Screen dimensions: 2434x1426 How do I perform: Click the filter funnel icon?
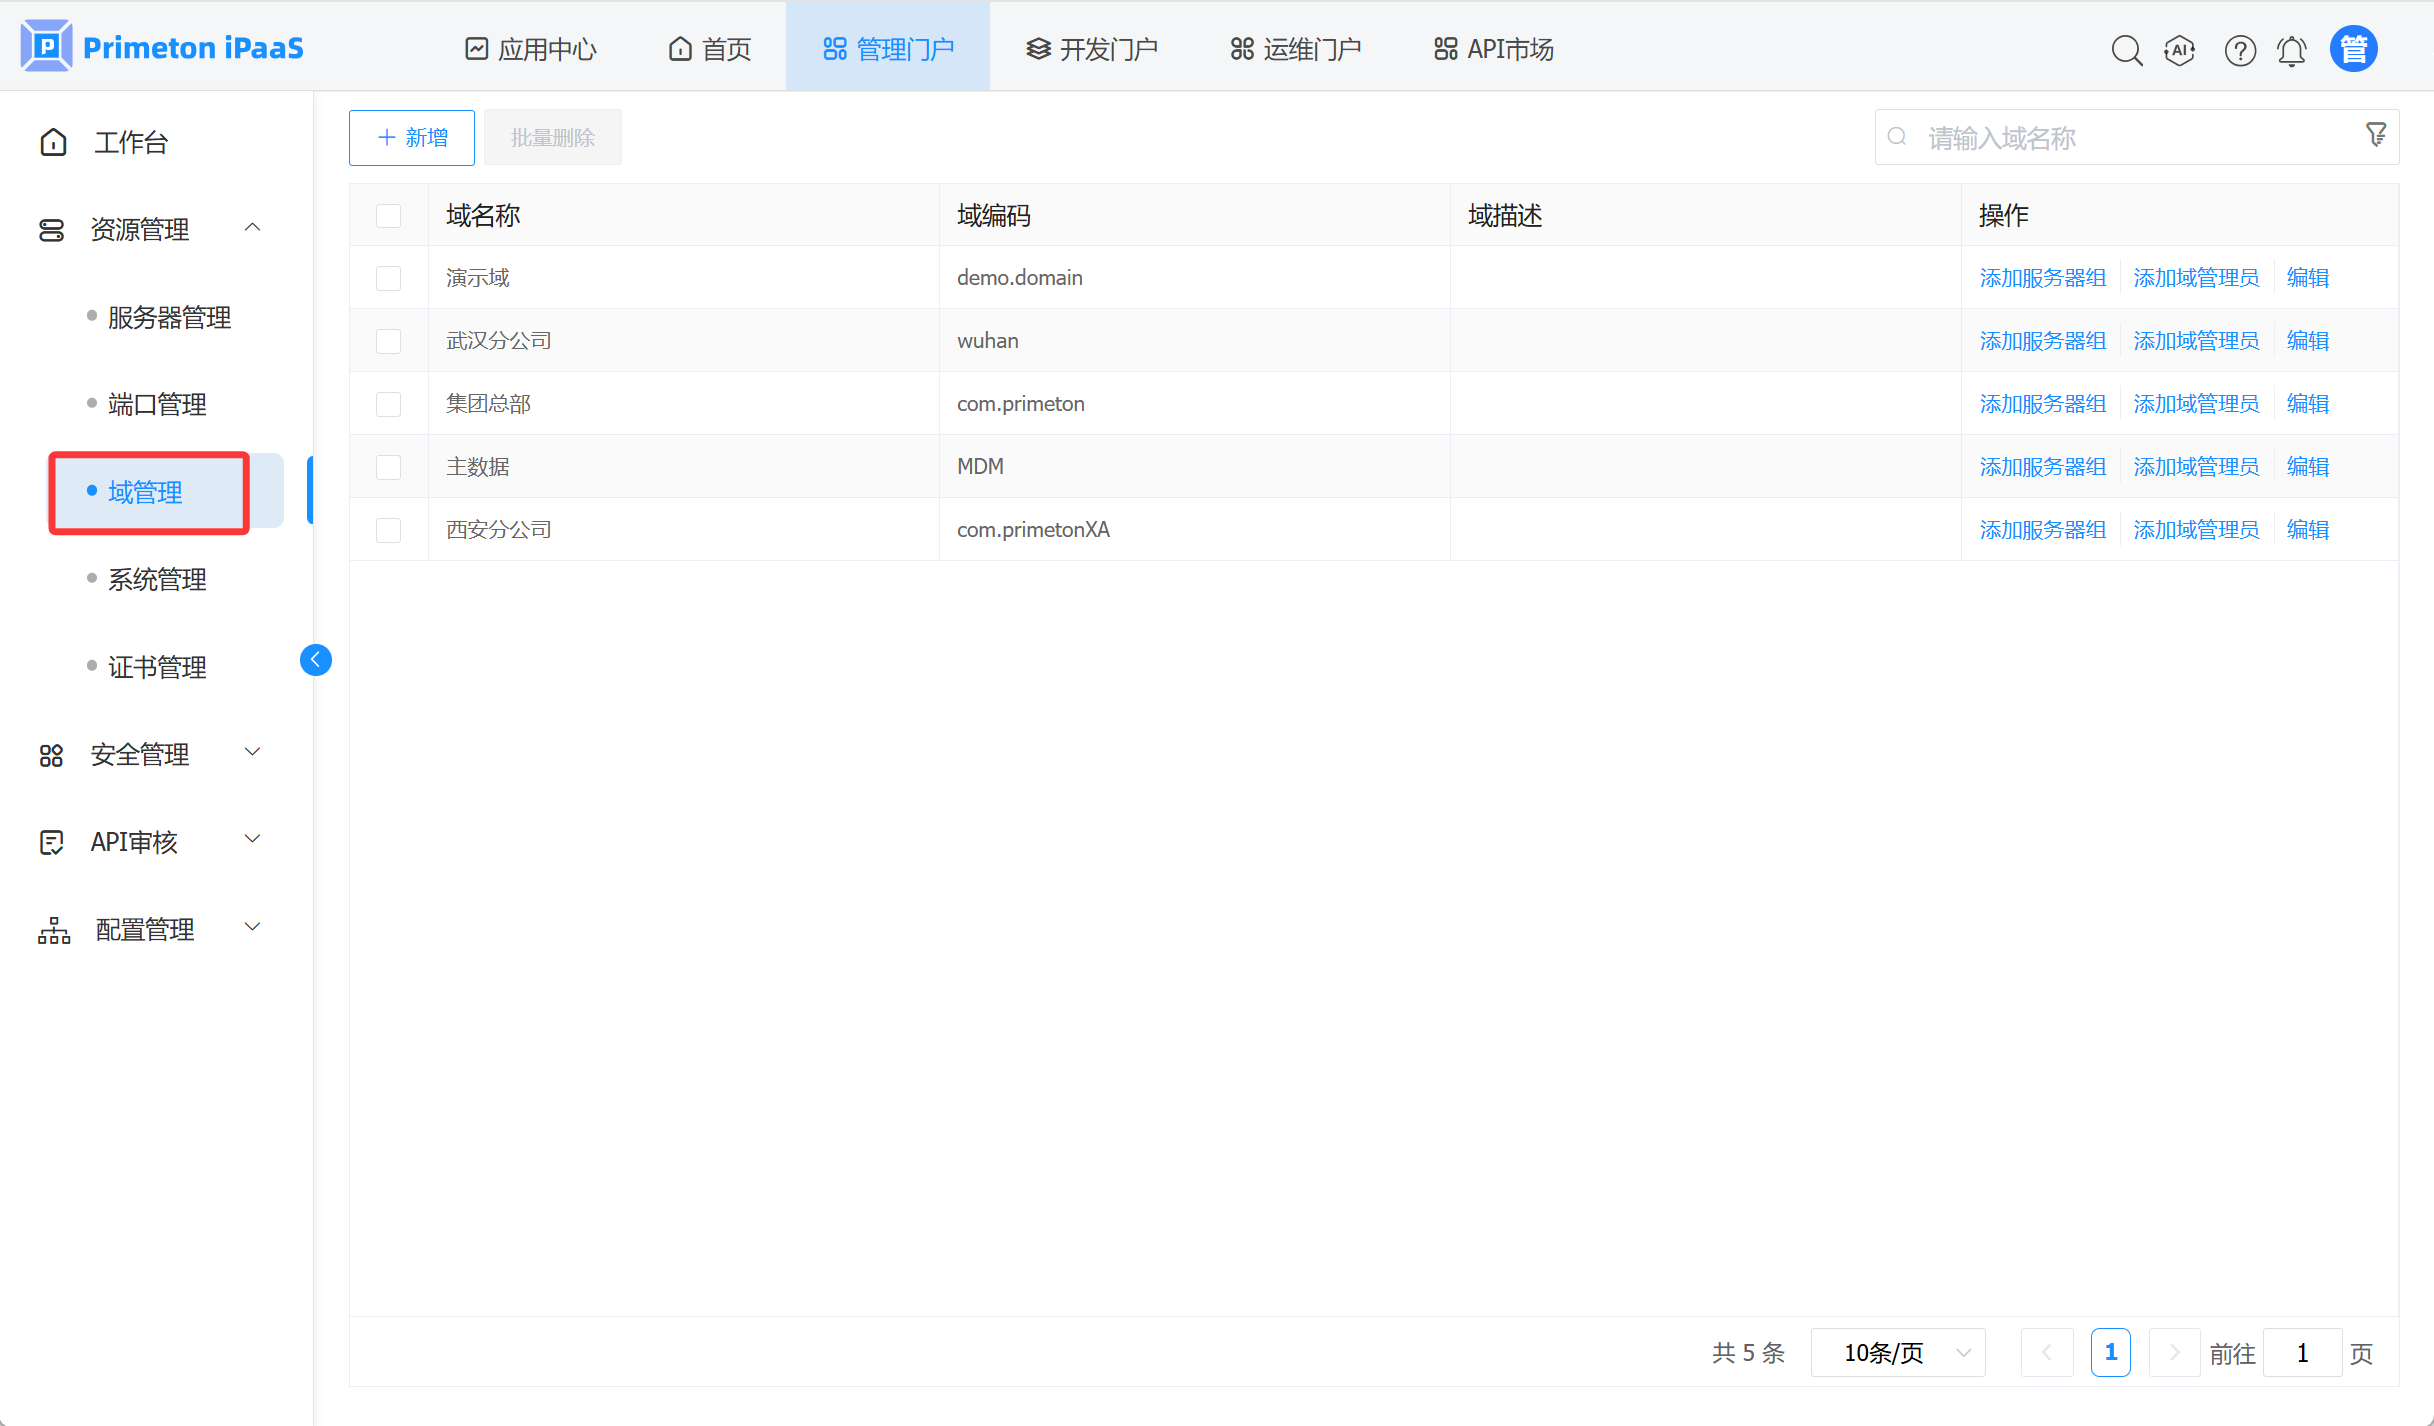pyautogui.click(x=2376, y=134)
